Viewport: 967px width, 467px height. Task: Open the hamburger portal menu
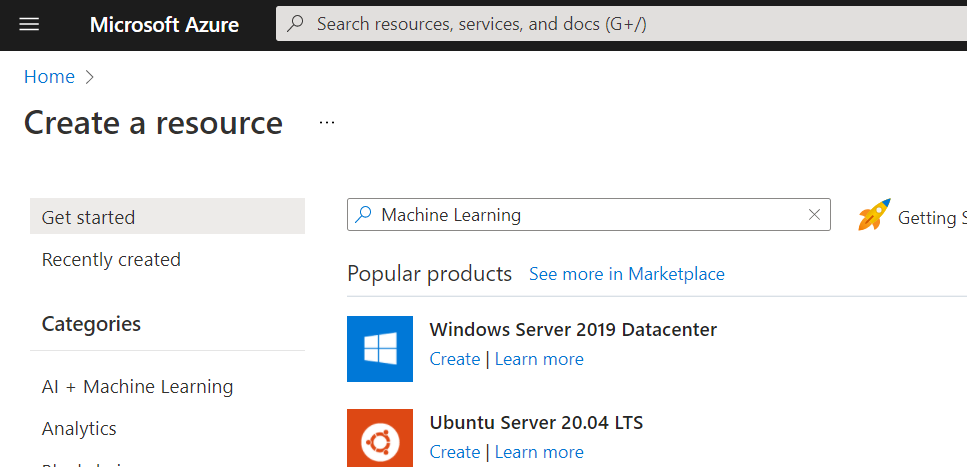point(29,25)
